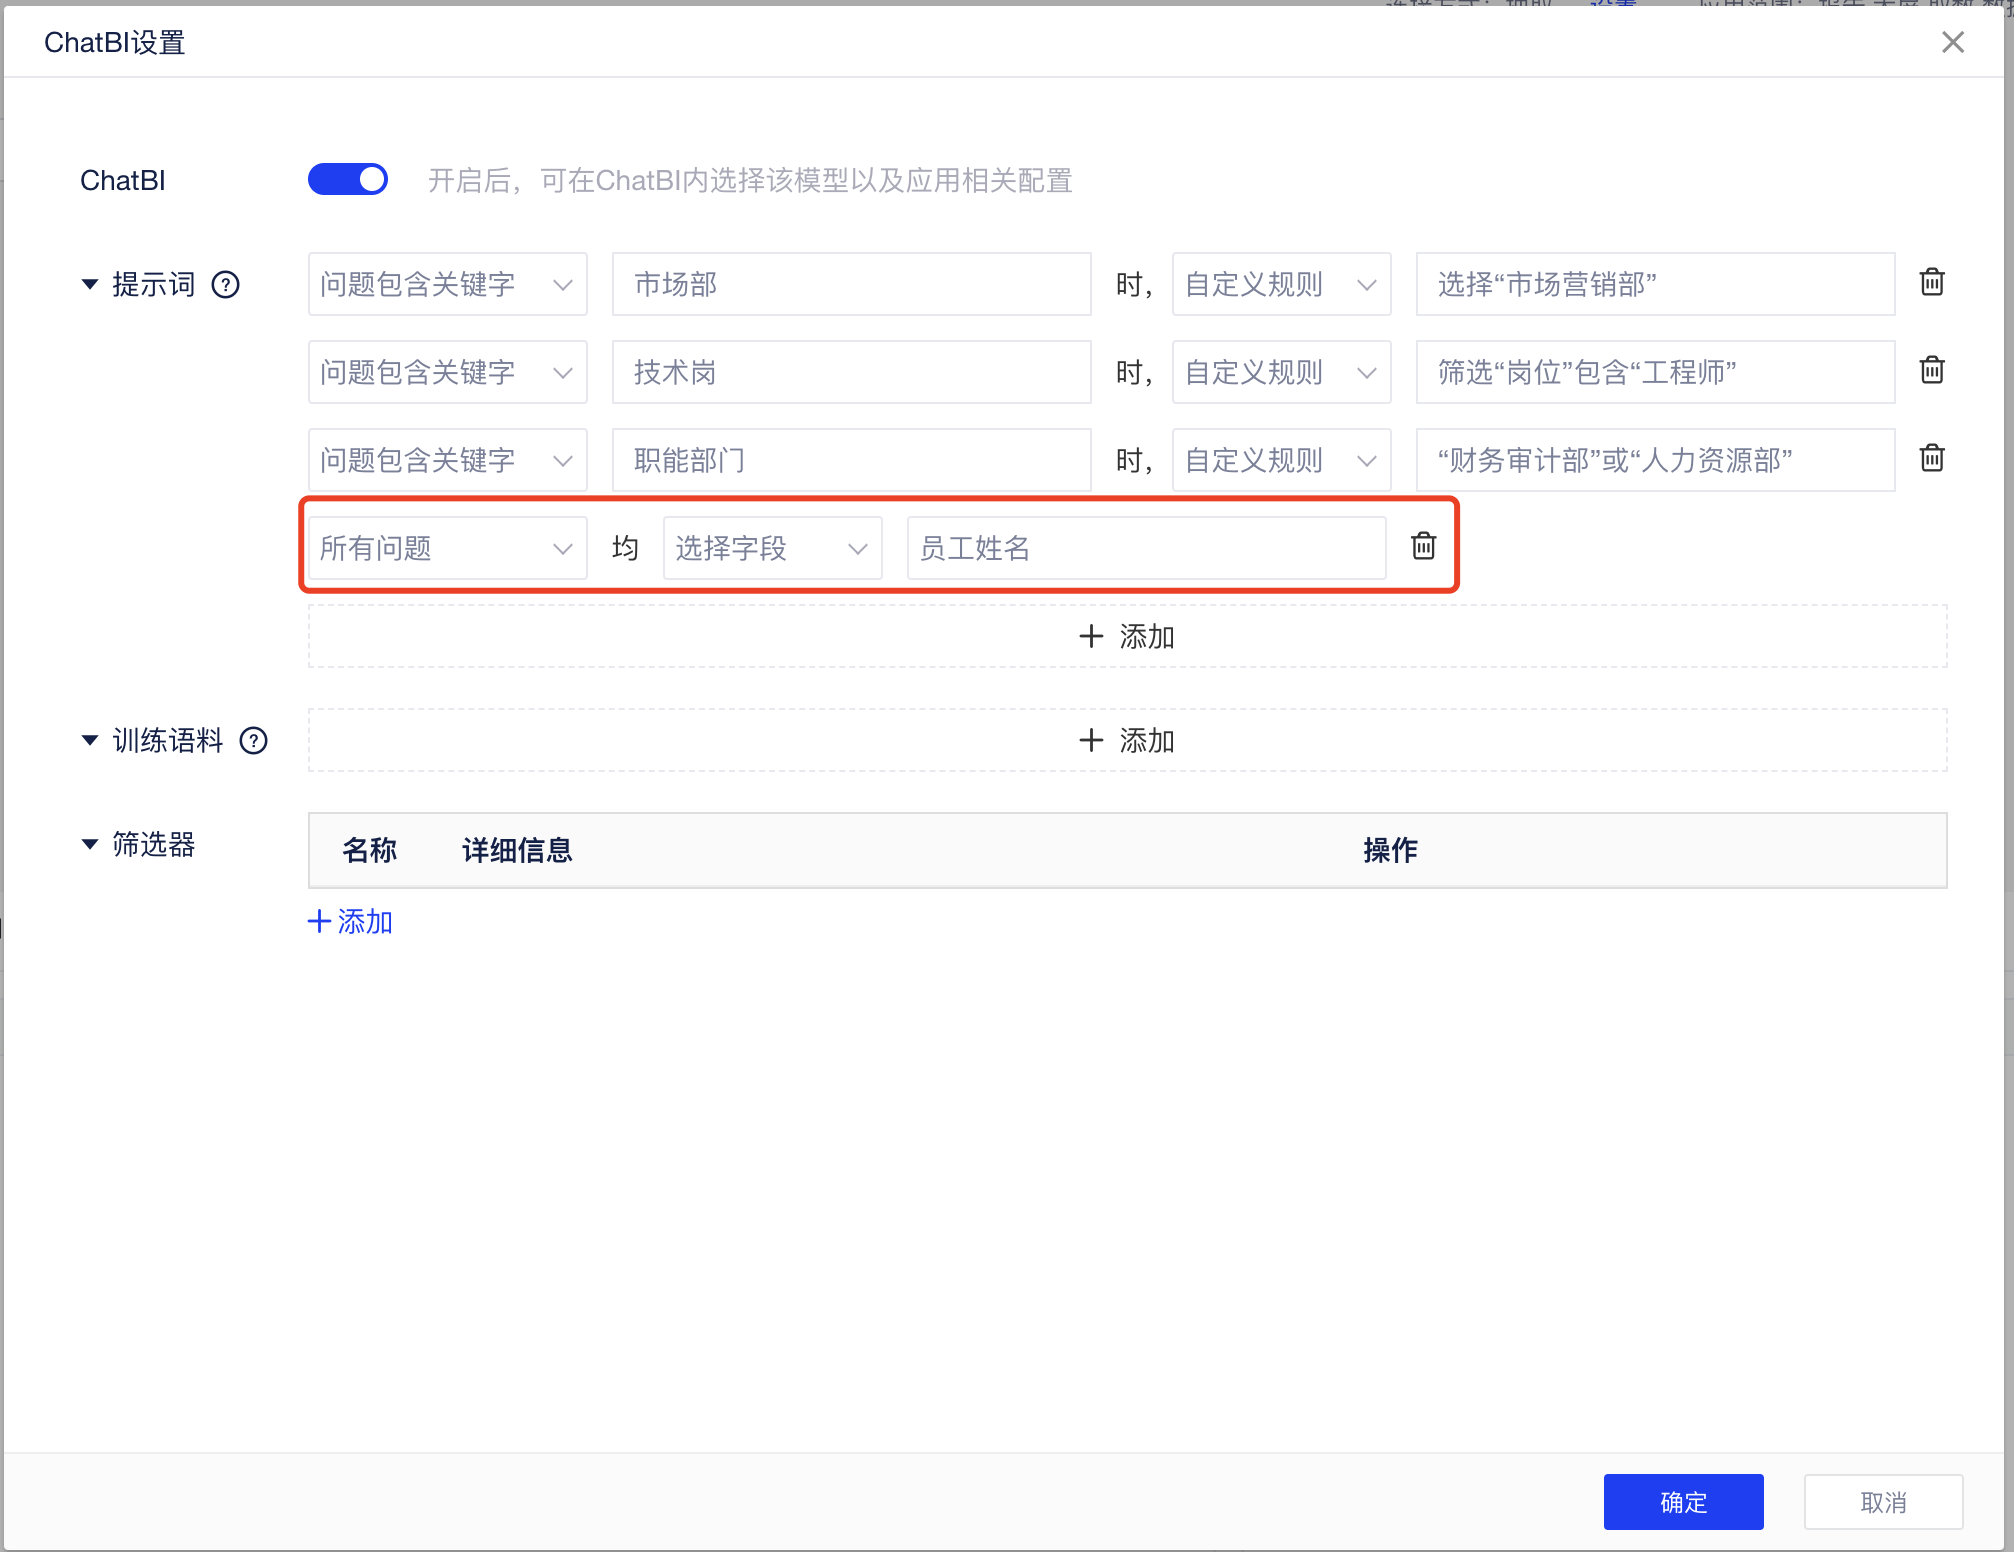
Task: Toggle the ChatBI switch off
Action: 347,180
